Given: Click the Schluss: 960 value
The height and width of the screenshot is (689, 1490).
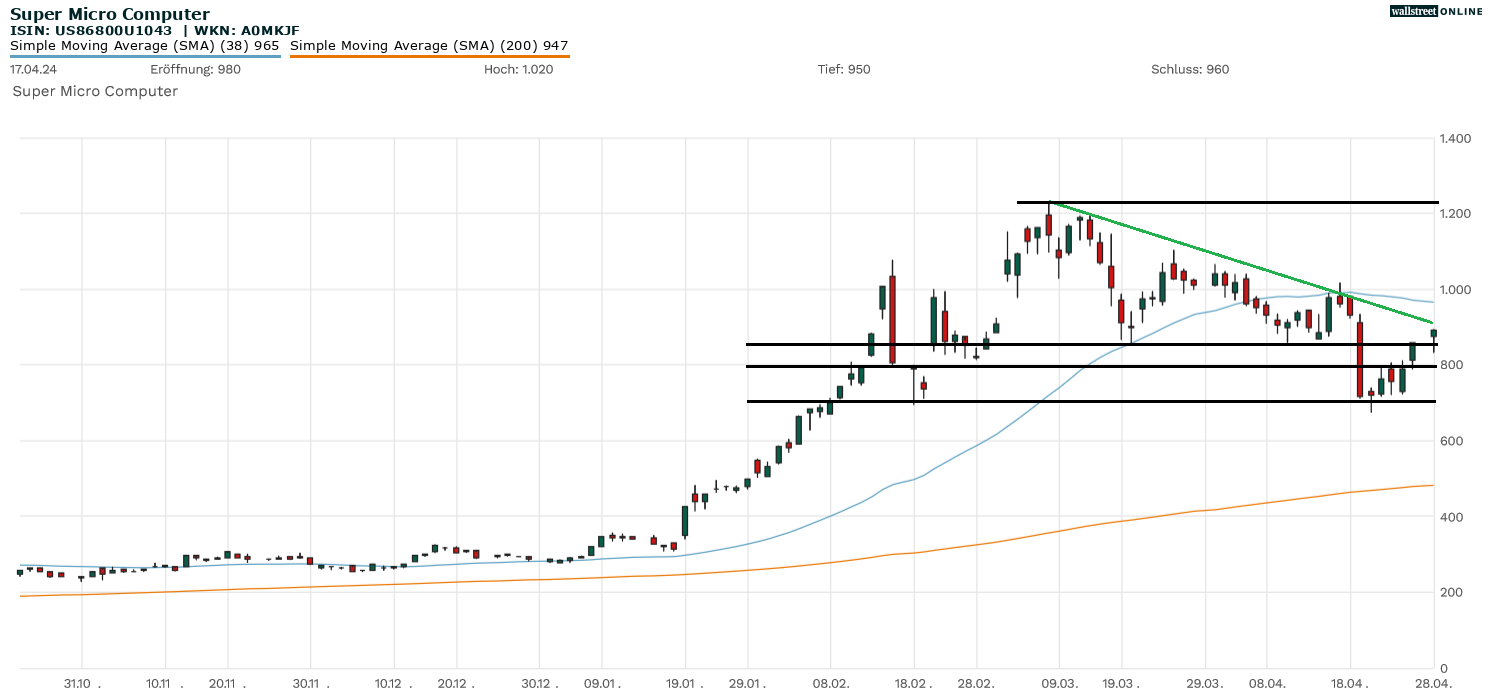Looking at the screenshot, I should (1190, 69).
